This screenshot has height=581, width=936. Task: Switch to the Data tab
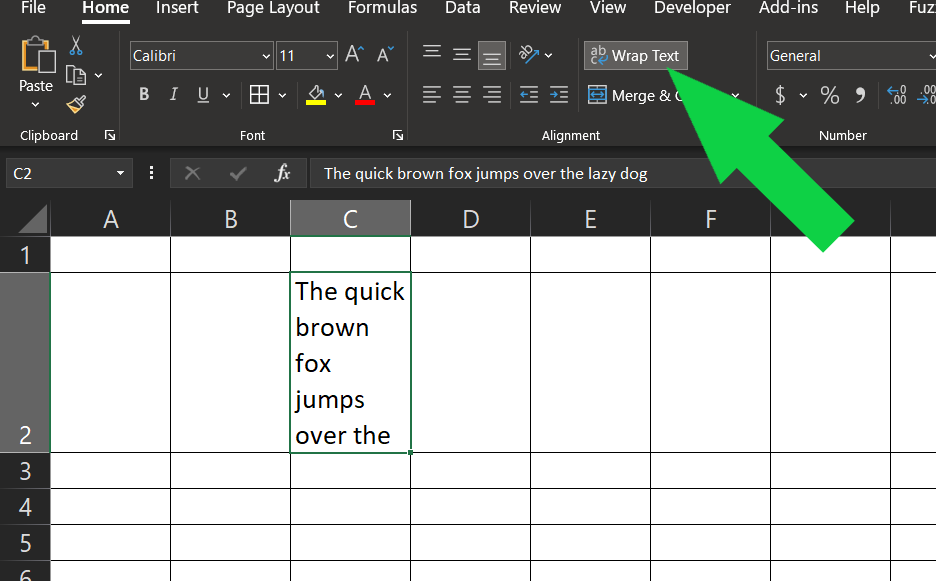click(x=463, y=8)
